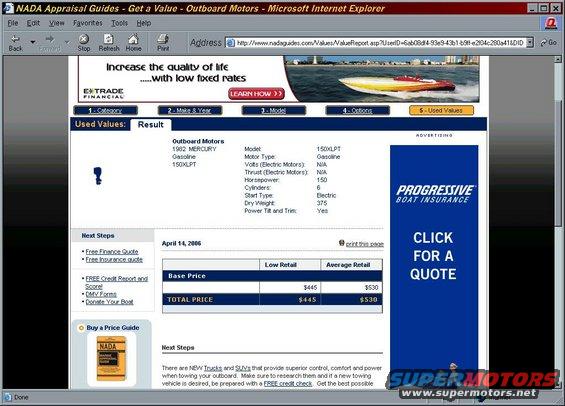Go to step 4 - Options
Screen dimensions: 565x406
[357, 111]
